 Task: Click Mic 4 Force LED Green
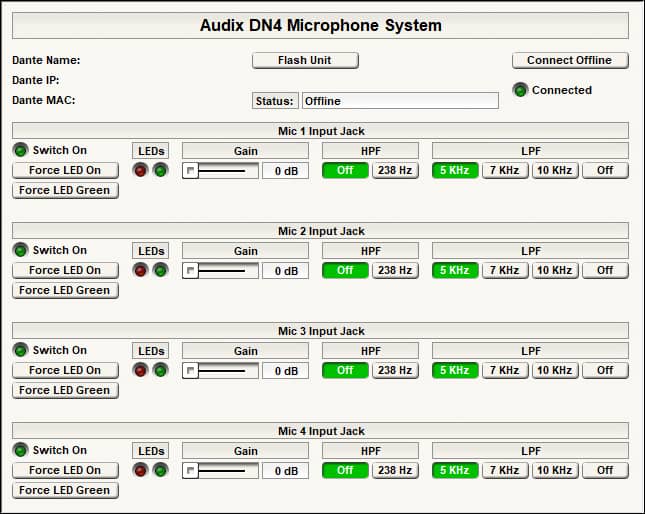(x=65, y=490)
